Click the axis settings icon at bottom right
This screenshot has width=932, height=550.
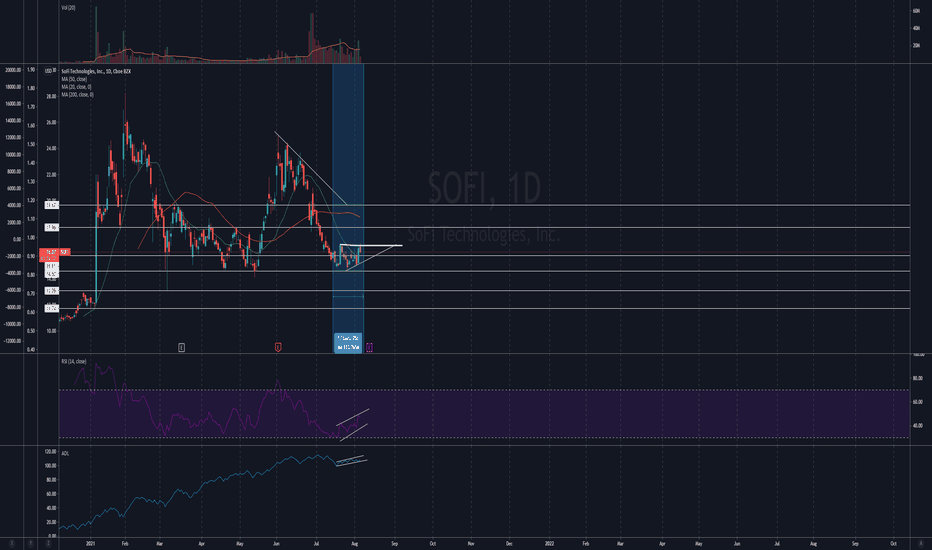(x=921, y=543)
